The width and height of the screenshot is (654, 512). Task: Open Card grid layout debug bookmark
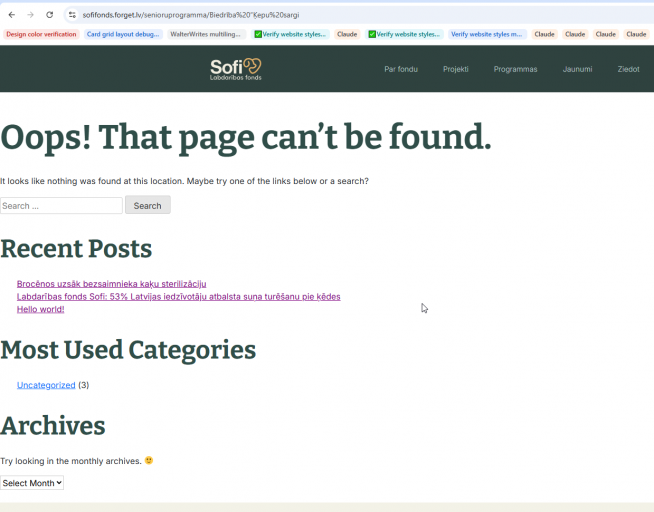tap(123, 34)
